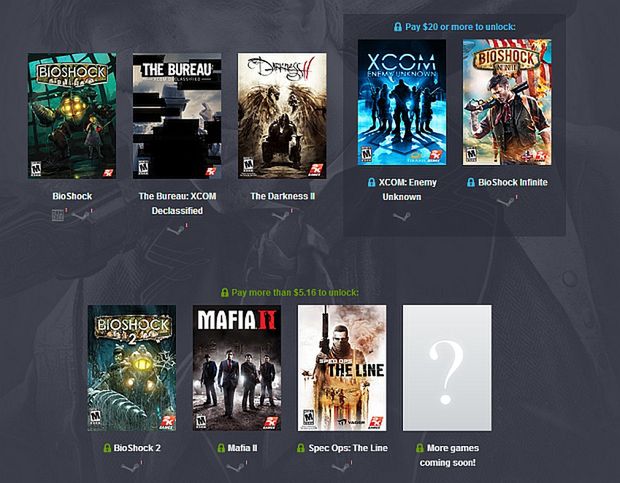Click the Spec Ops: The Line title

348,448
